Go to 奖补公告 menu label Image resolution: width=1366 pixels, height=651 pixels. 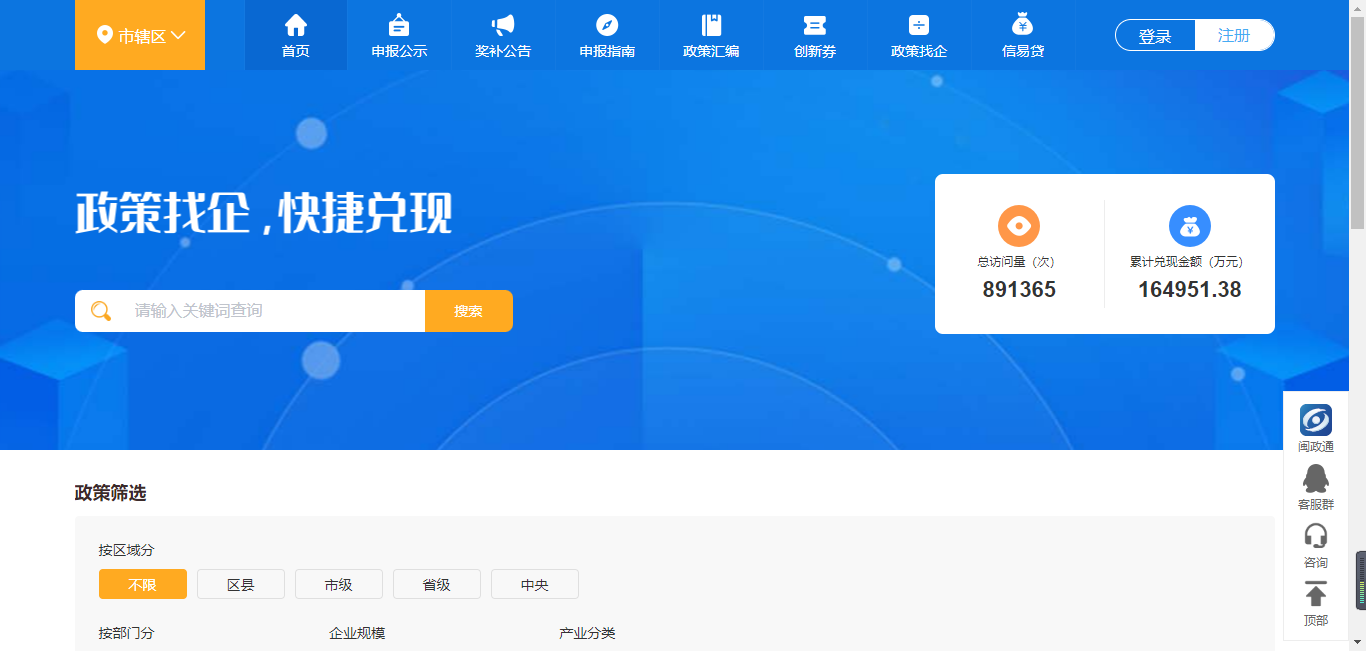[x=503, y=51]
